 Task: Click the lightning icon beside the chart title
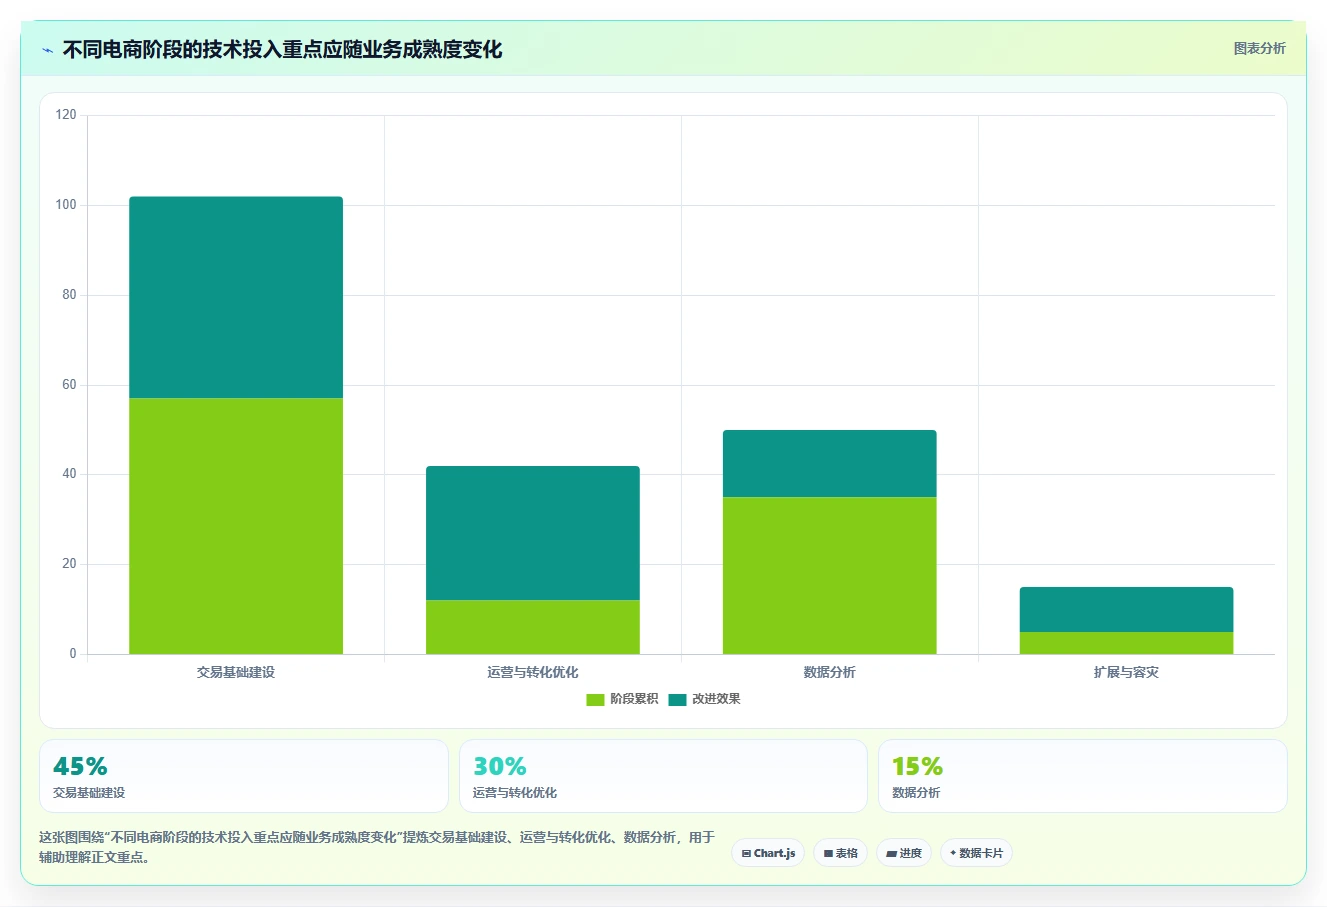(x=47, y=50)
